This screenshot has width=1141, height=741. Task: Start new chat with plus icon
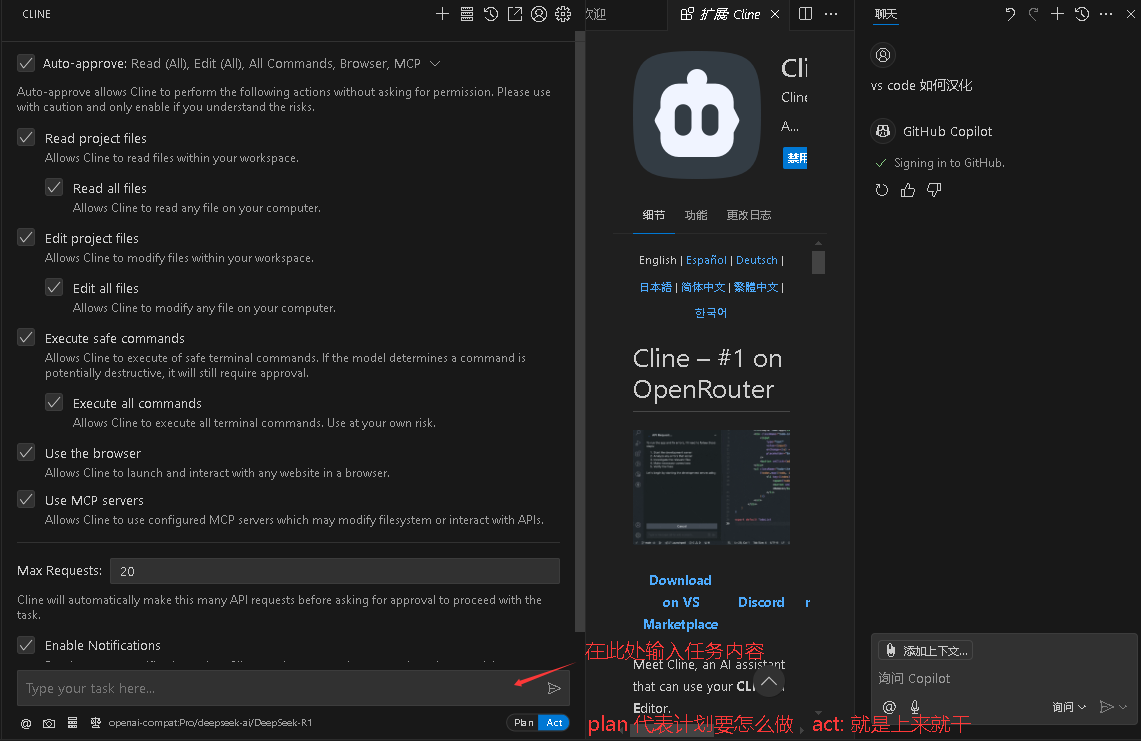click(x=1057, y=14)
